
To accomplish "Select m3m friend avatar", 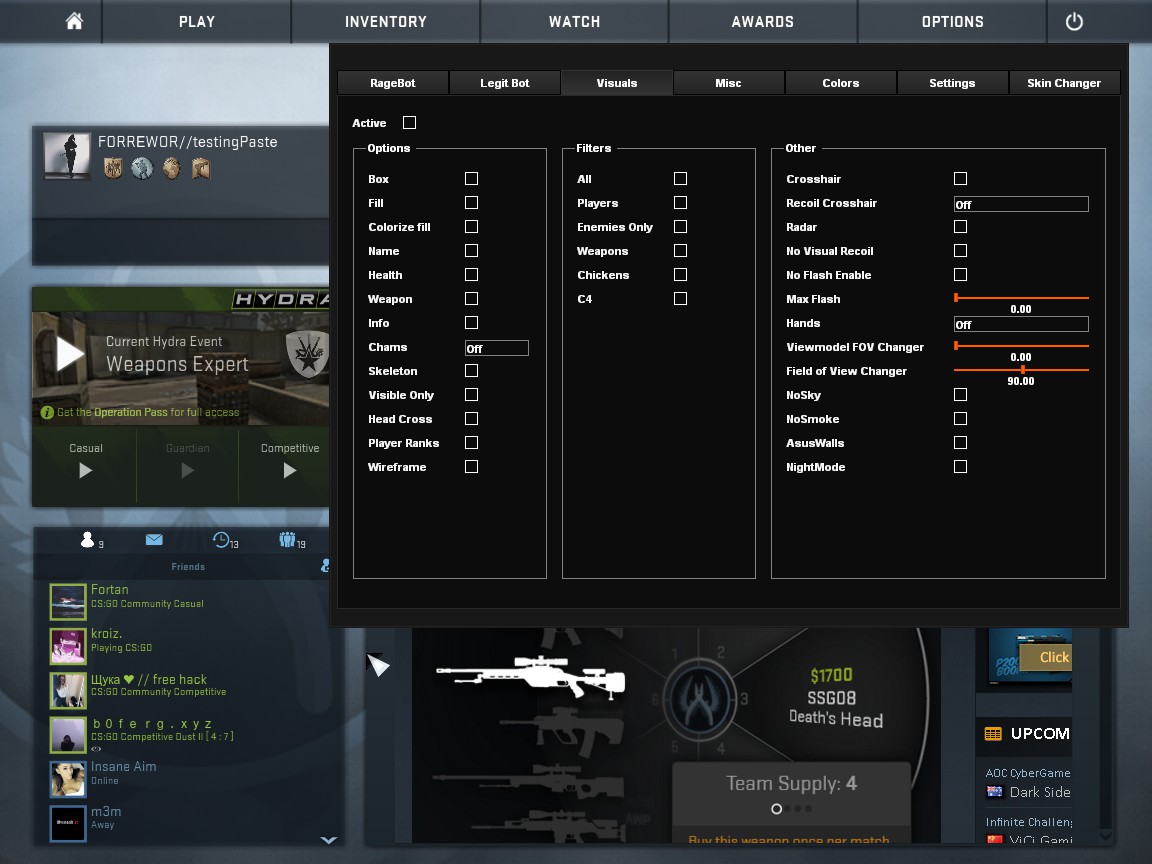I will (x=68, y=823).
